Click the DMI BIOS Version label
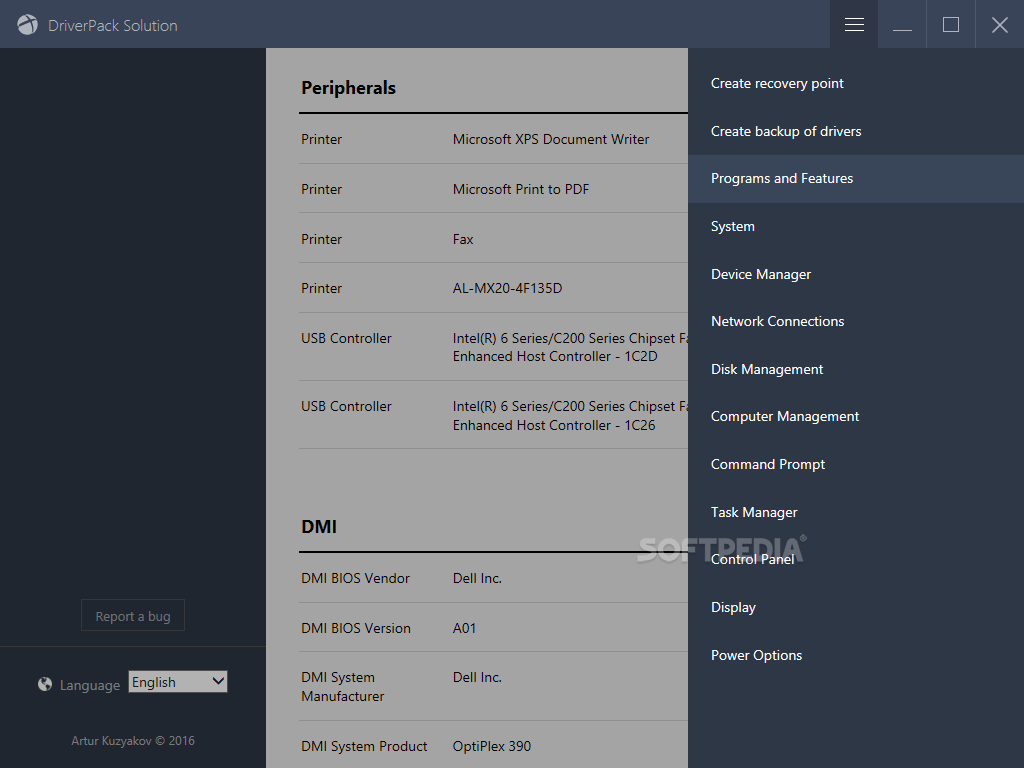This screenshot has height=768, width=1024. tap(356, 628)
